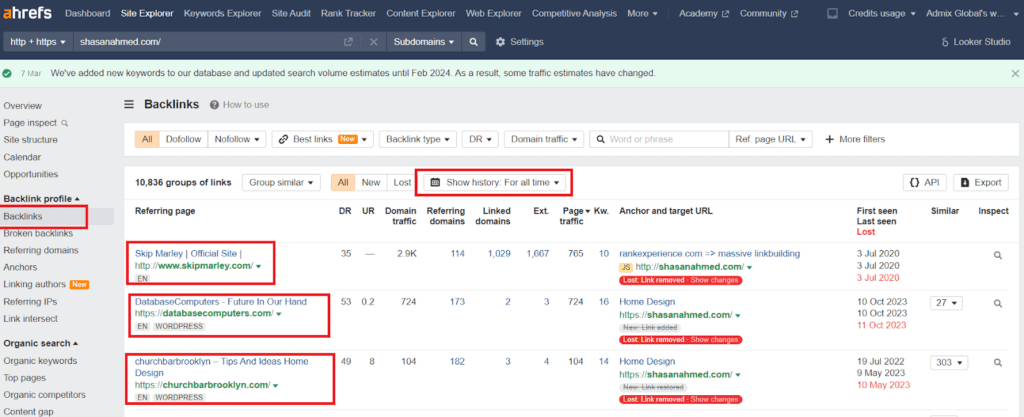The height and width of the screenshot is (417, 1024).
Task: Open How to use help
Action: (239, 104)
